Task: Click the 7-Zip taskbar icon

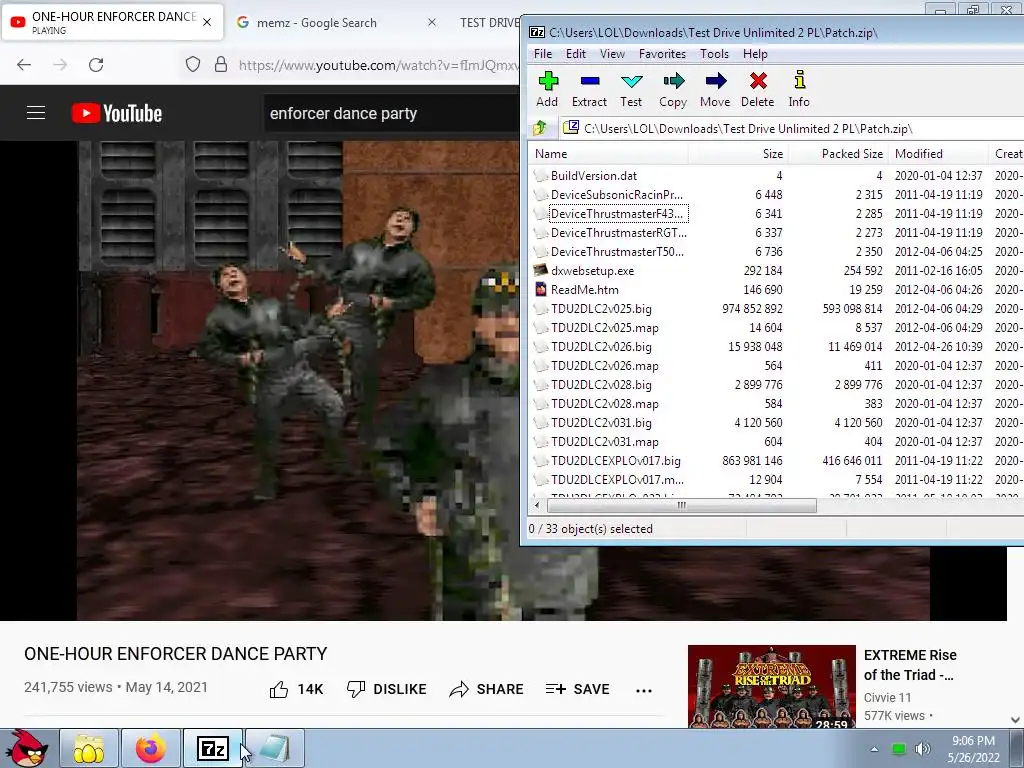Action: pos(212,748)
